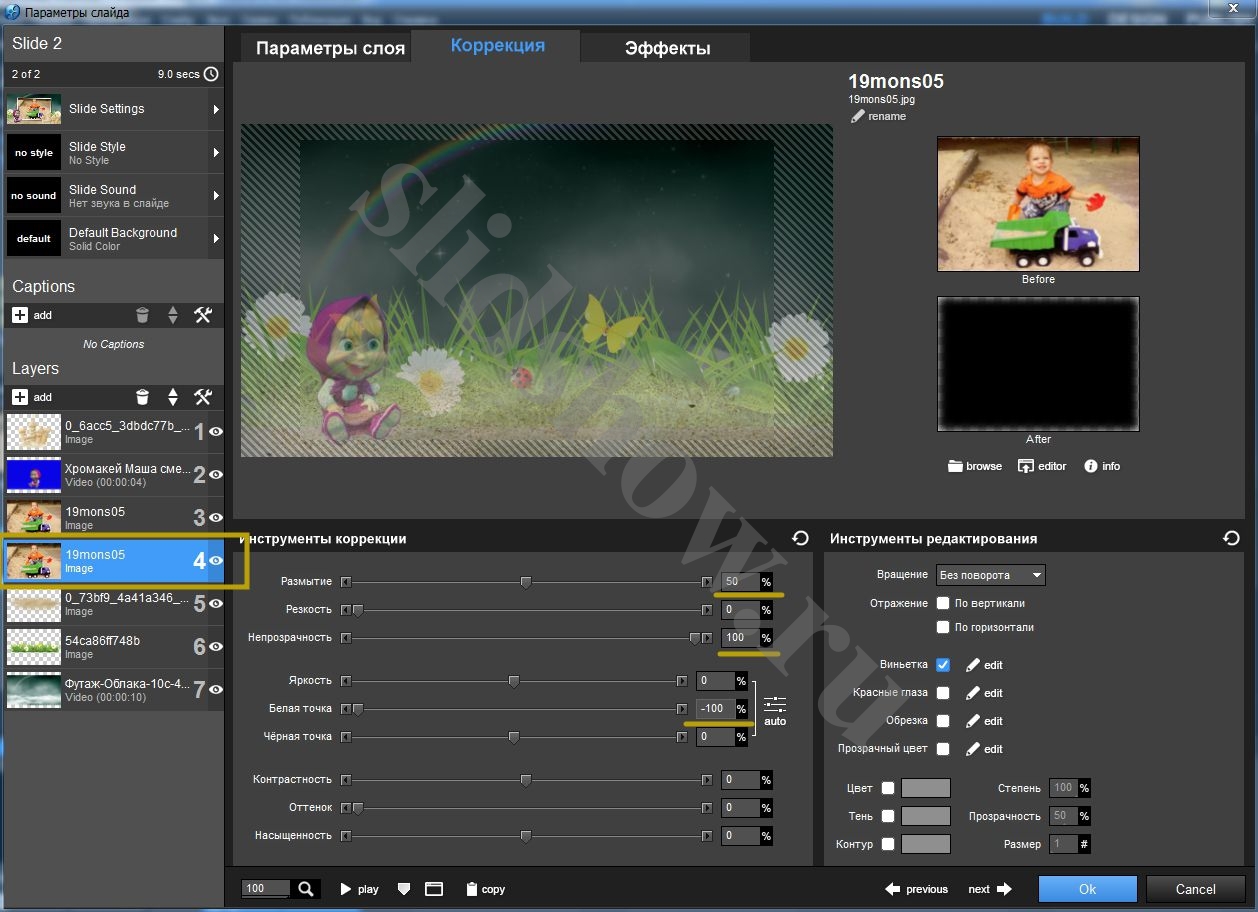Reset editing tools with circular arrow
Image resolution: width=1258 pixels, height=912 pixels.
[x=1231, y=538]
